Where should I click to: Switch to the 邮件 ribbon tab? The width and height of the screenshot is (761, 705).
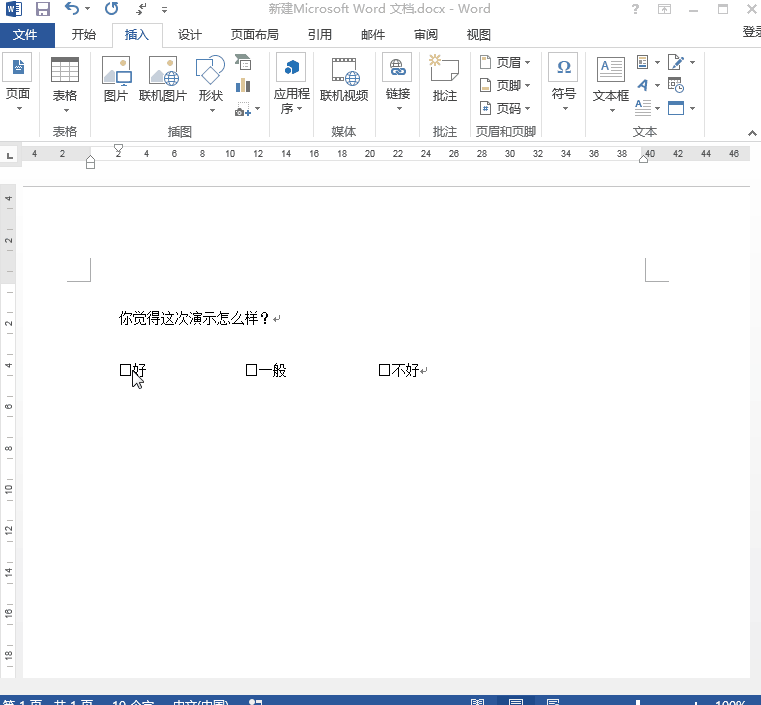coord(373,34)
